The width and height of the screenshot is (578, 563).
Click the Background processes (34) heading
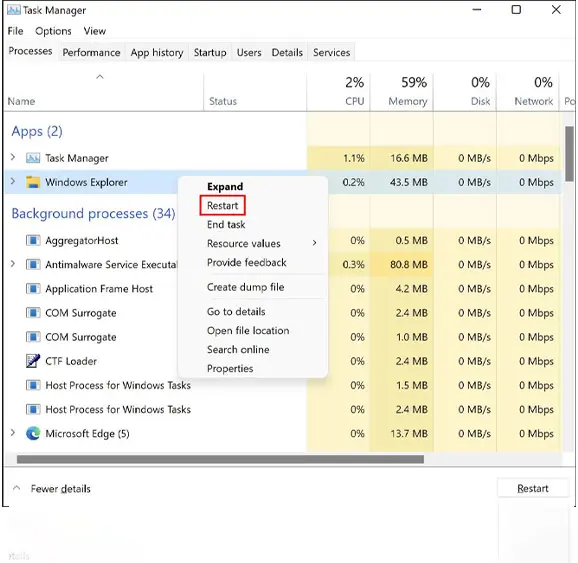tap(93, 213)
